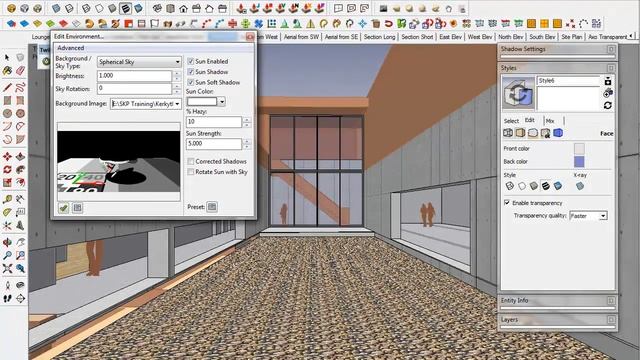The height and width of the screenshot is (360, 640).
Task: Select the Follow Me tool
Action: (x=20, y=169)
